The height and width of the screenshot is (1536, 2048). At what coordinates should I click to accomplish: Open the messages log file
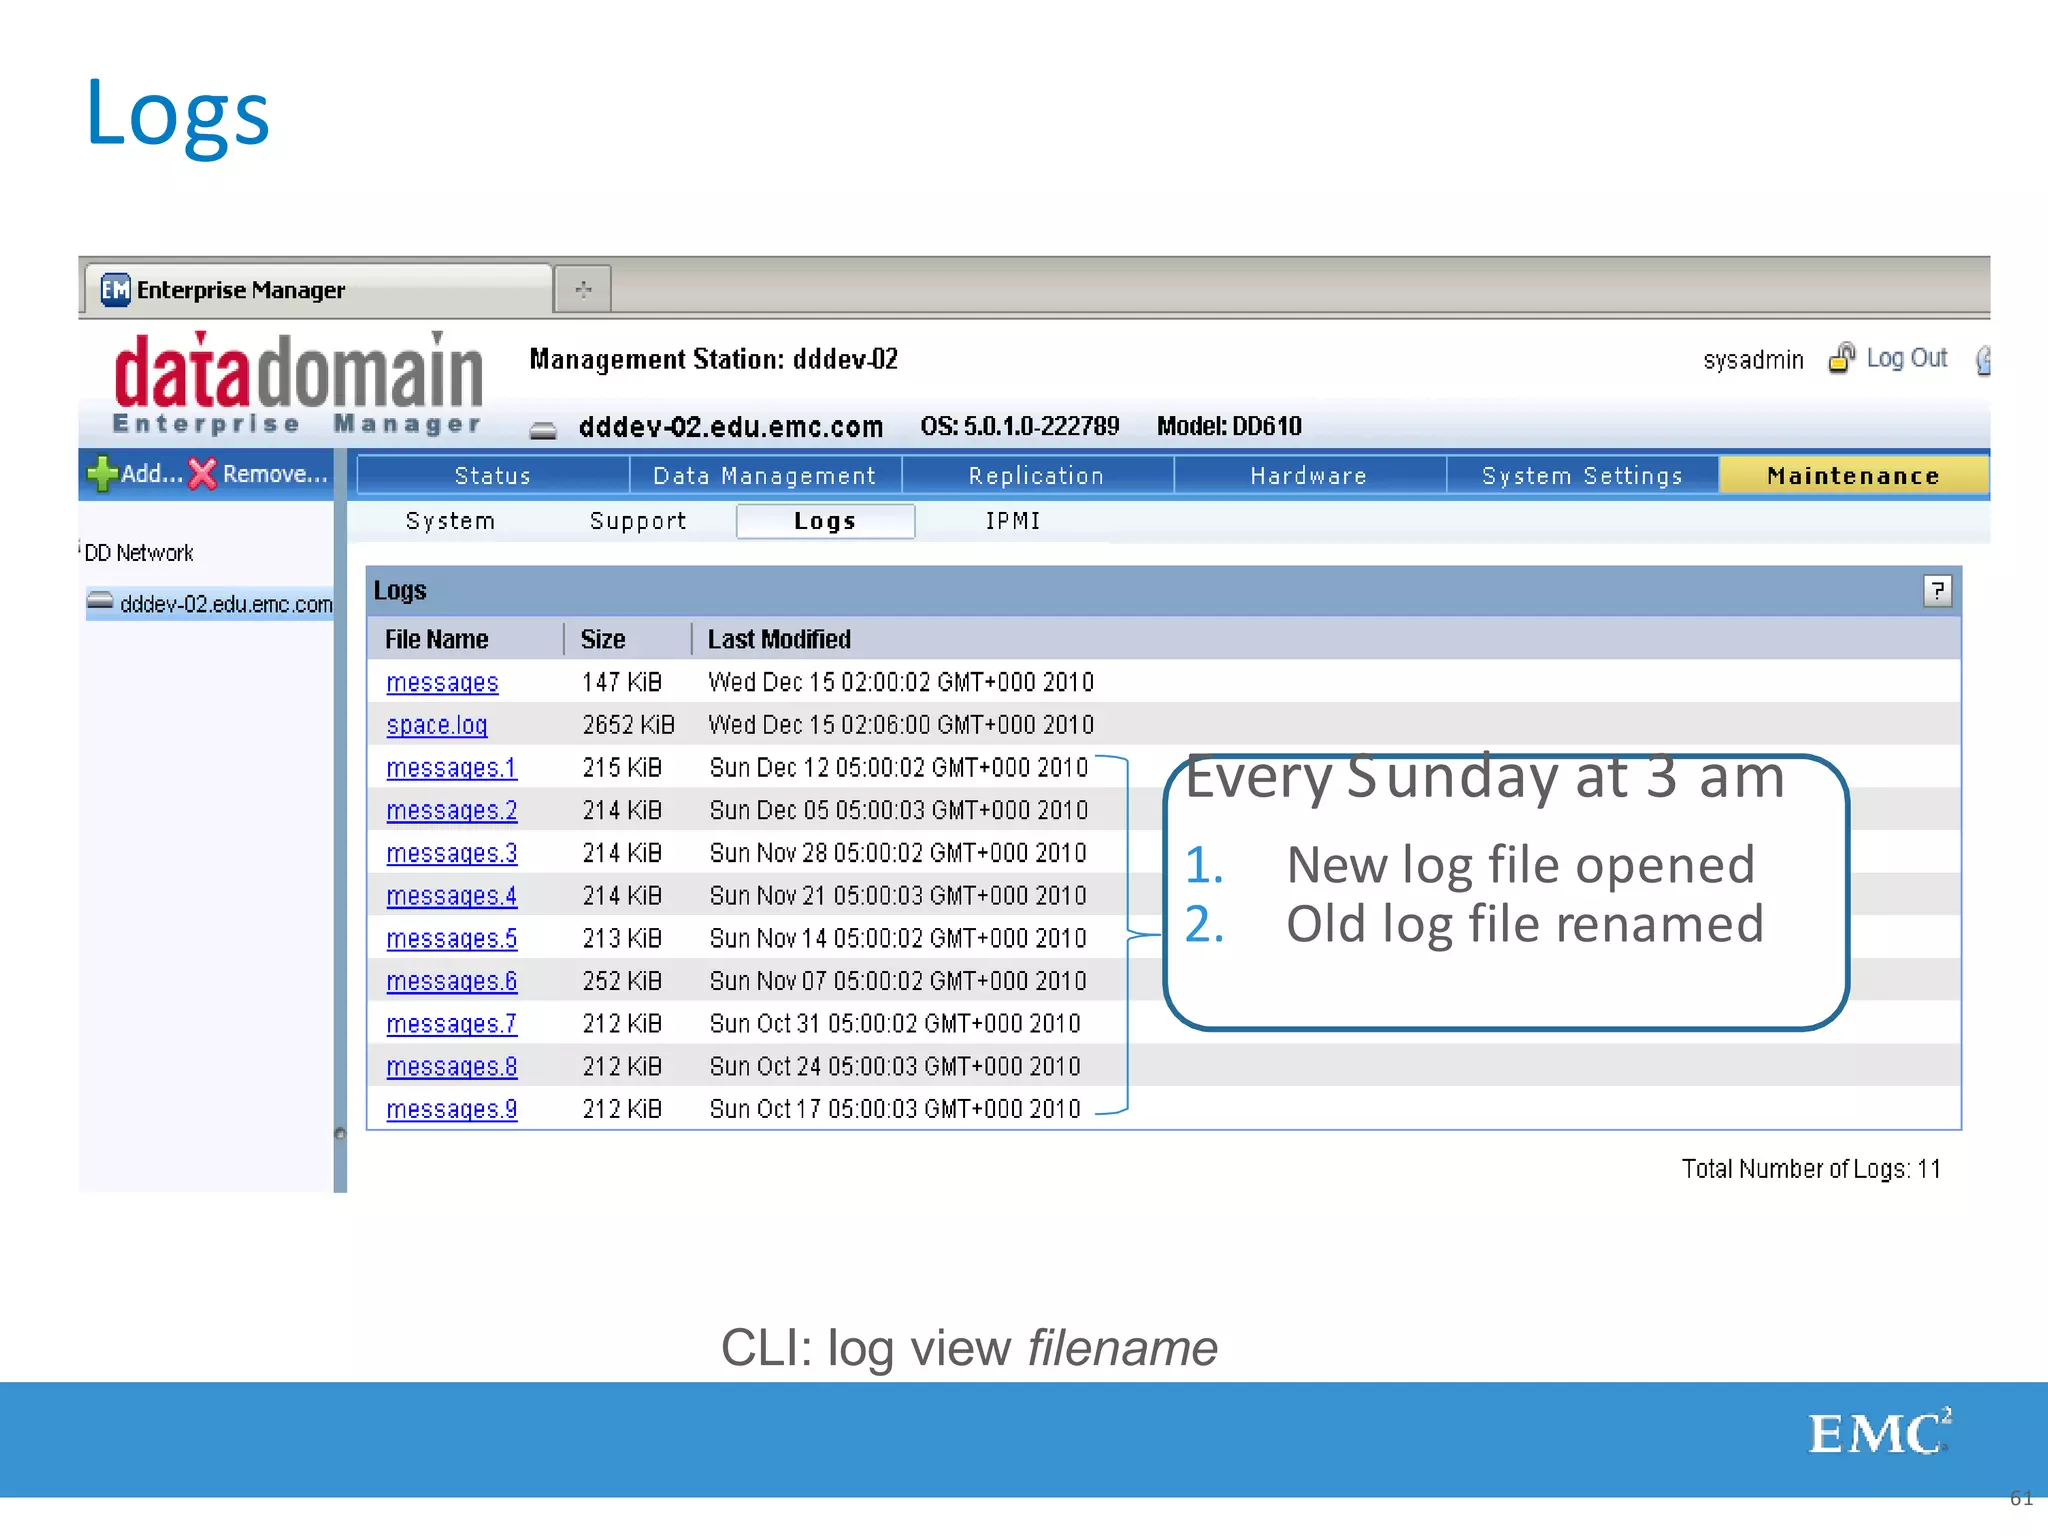pyautogui.click(x=442, y=682)
